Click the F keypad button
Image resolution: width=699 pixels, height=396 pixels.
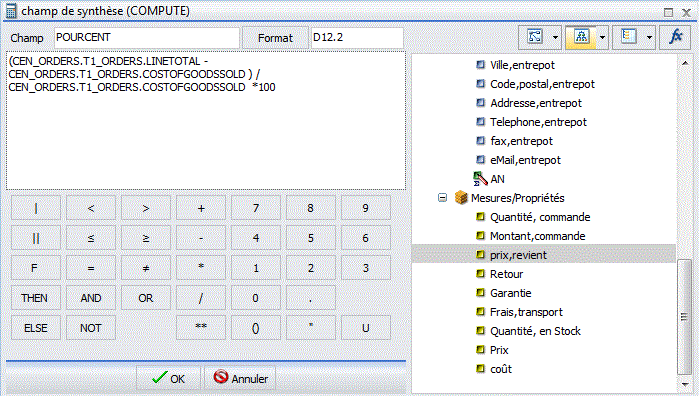pos(36,268)
